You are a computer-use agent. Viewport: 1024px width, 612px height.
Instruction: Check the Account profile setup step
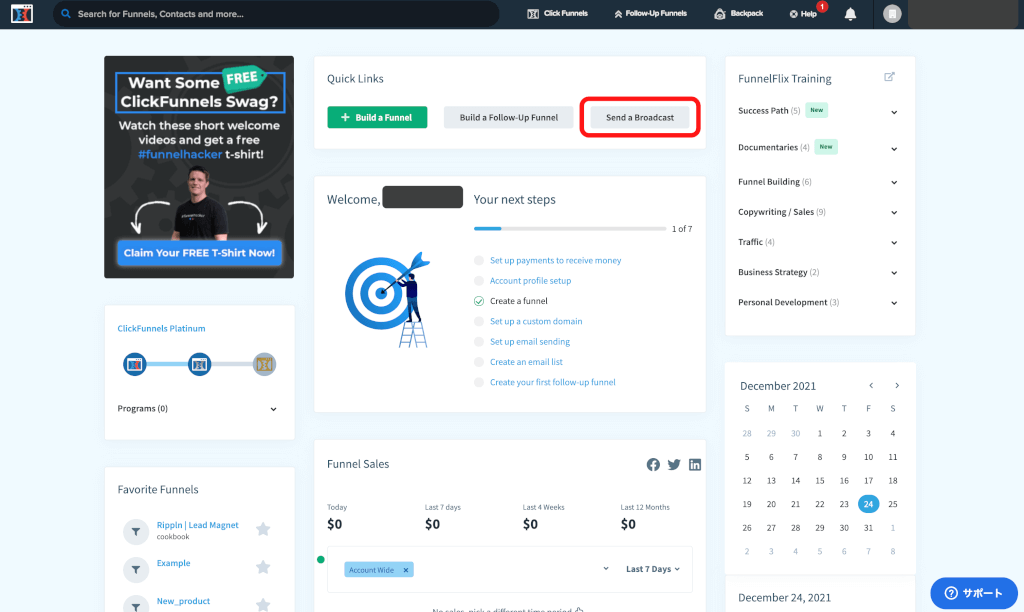pyautogui.click(x=479, y=281)
